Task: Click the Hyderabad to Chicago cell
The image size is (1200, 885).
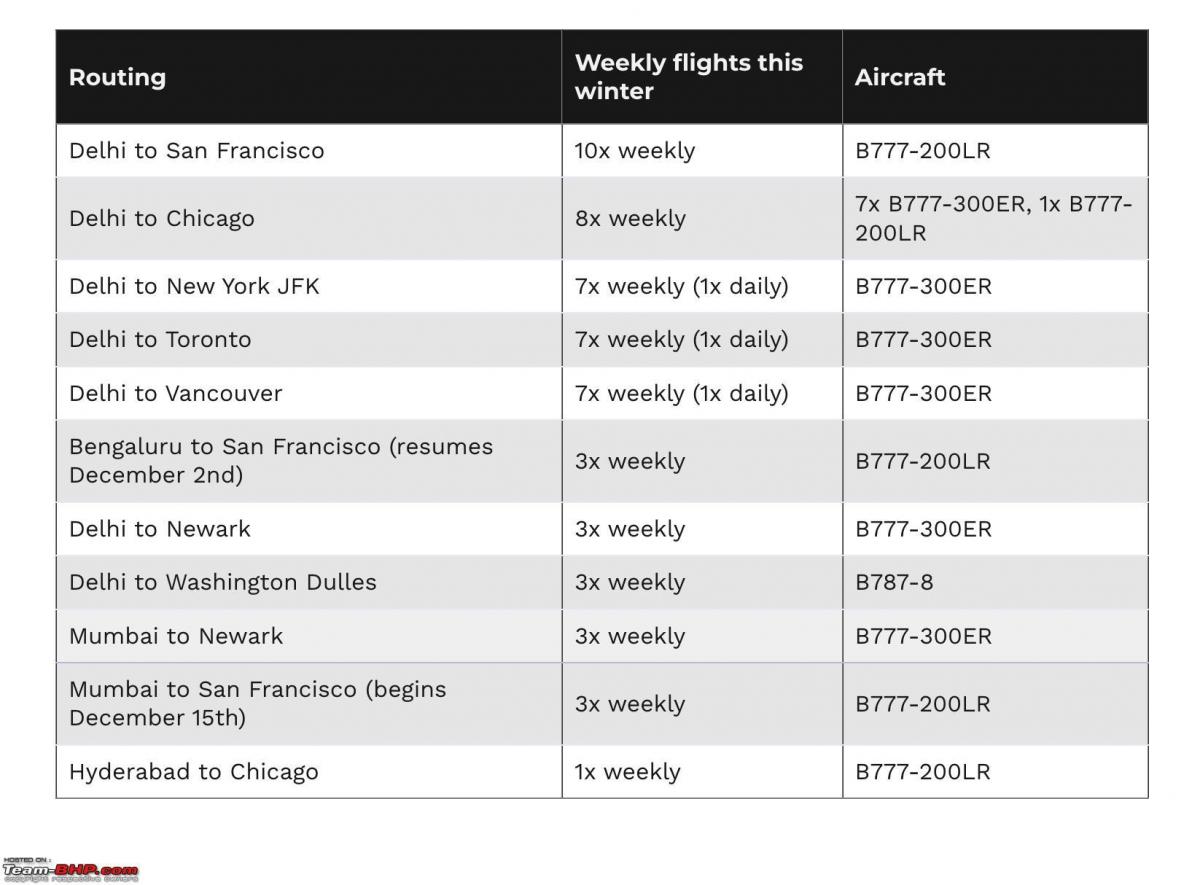Action: point(308,772)
